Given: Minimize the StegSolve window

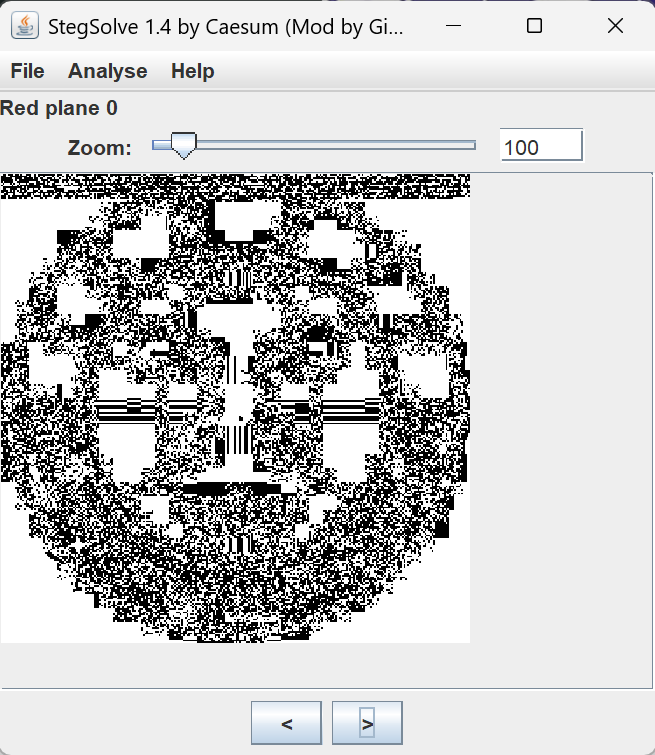Looking at the screenshot, I should click(x=453, y=26).
